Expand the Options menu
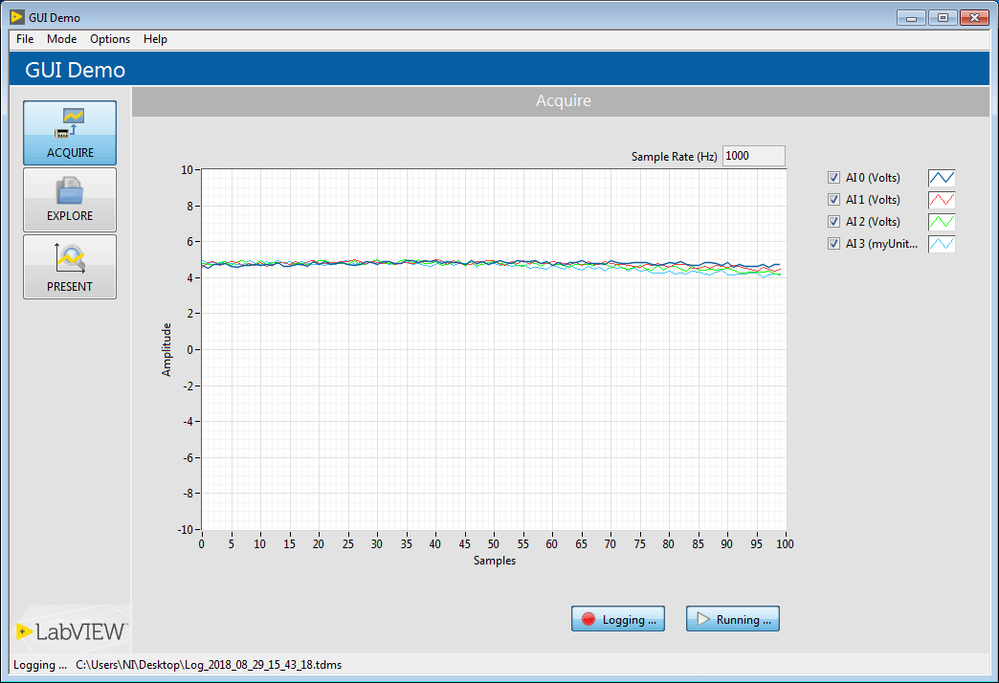Viewport: 999px width, 683px height. click(110, 39)
